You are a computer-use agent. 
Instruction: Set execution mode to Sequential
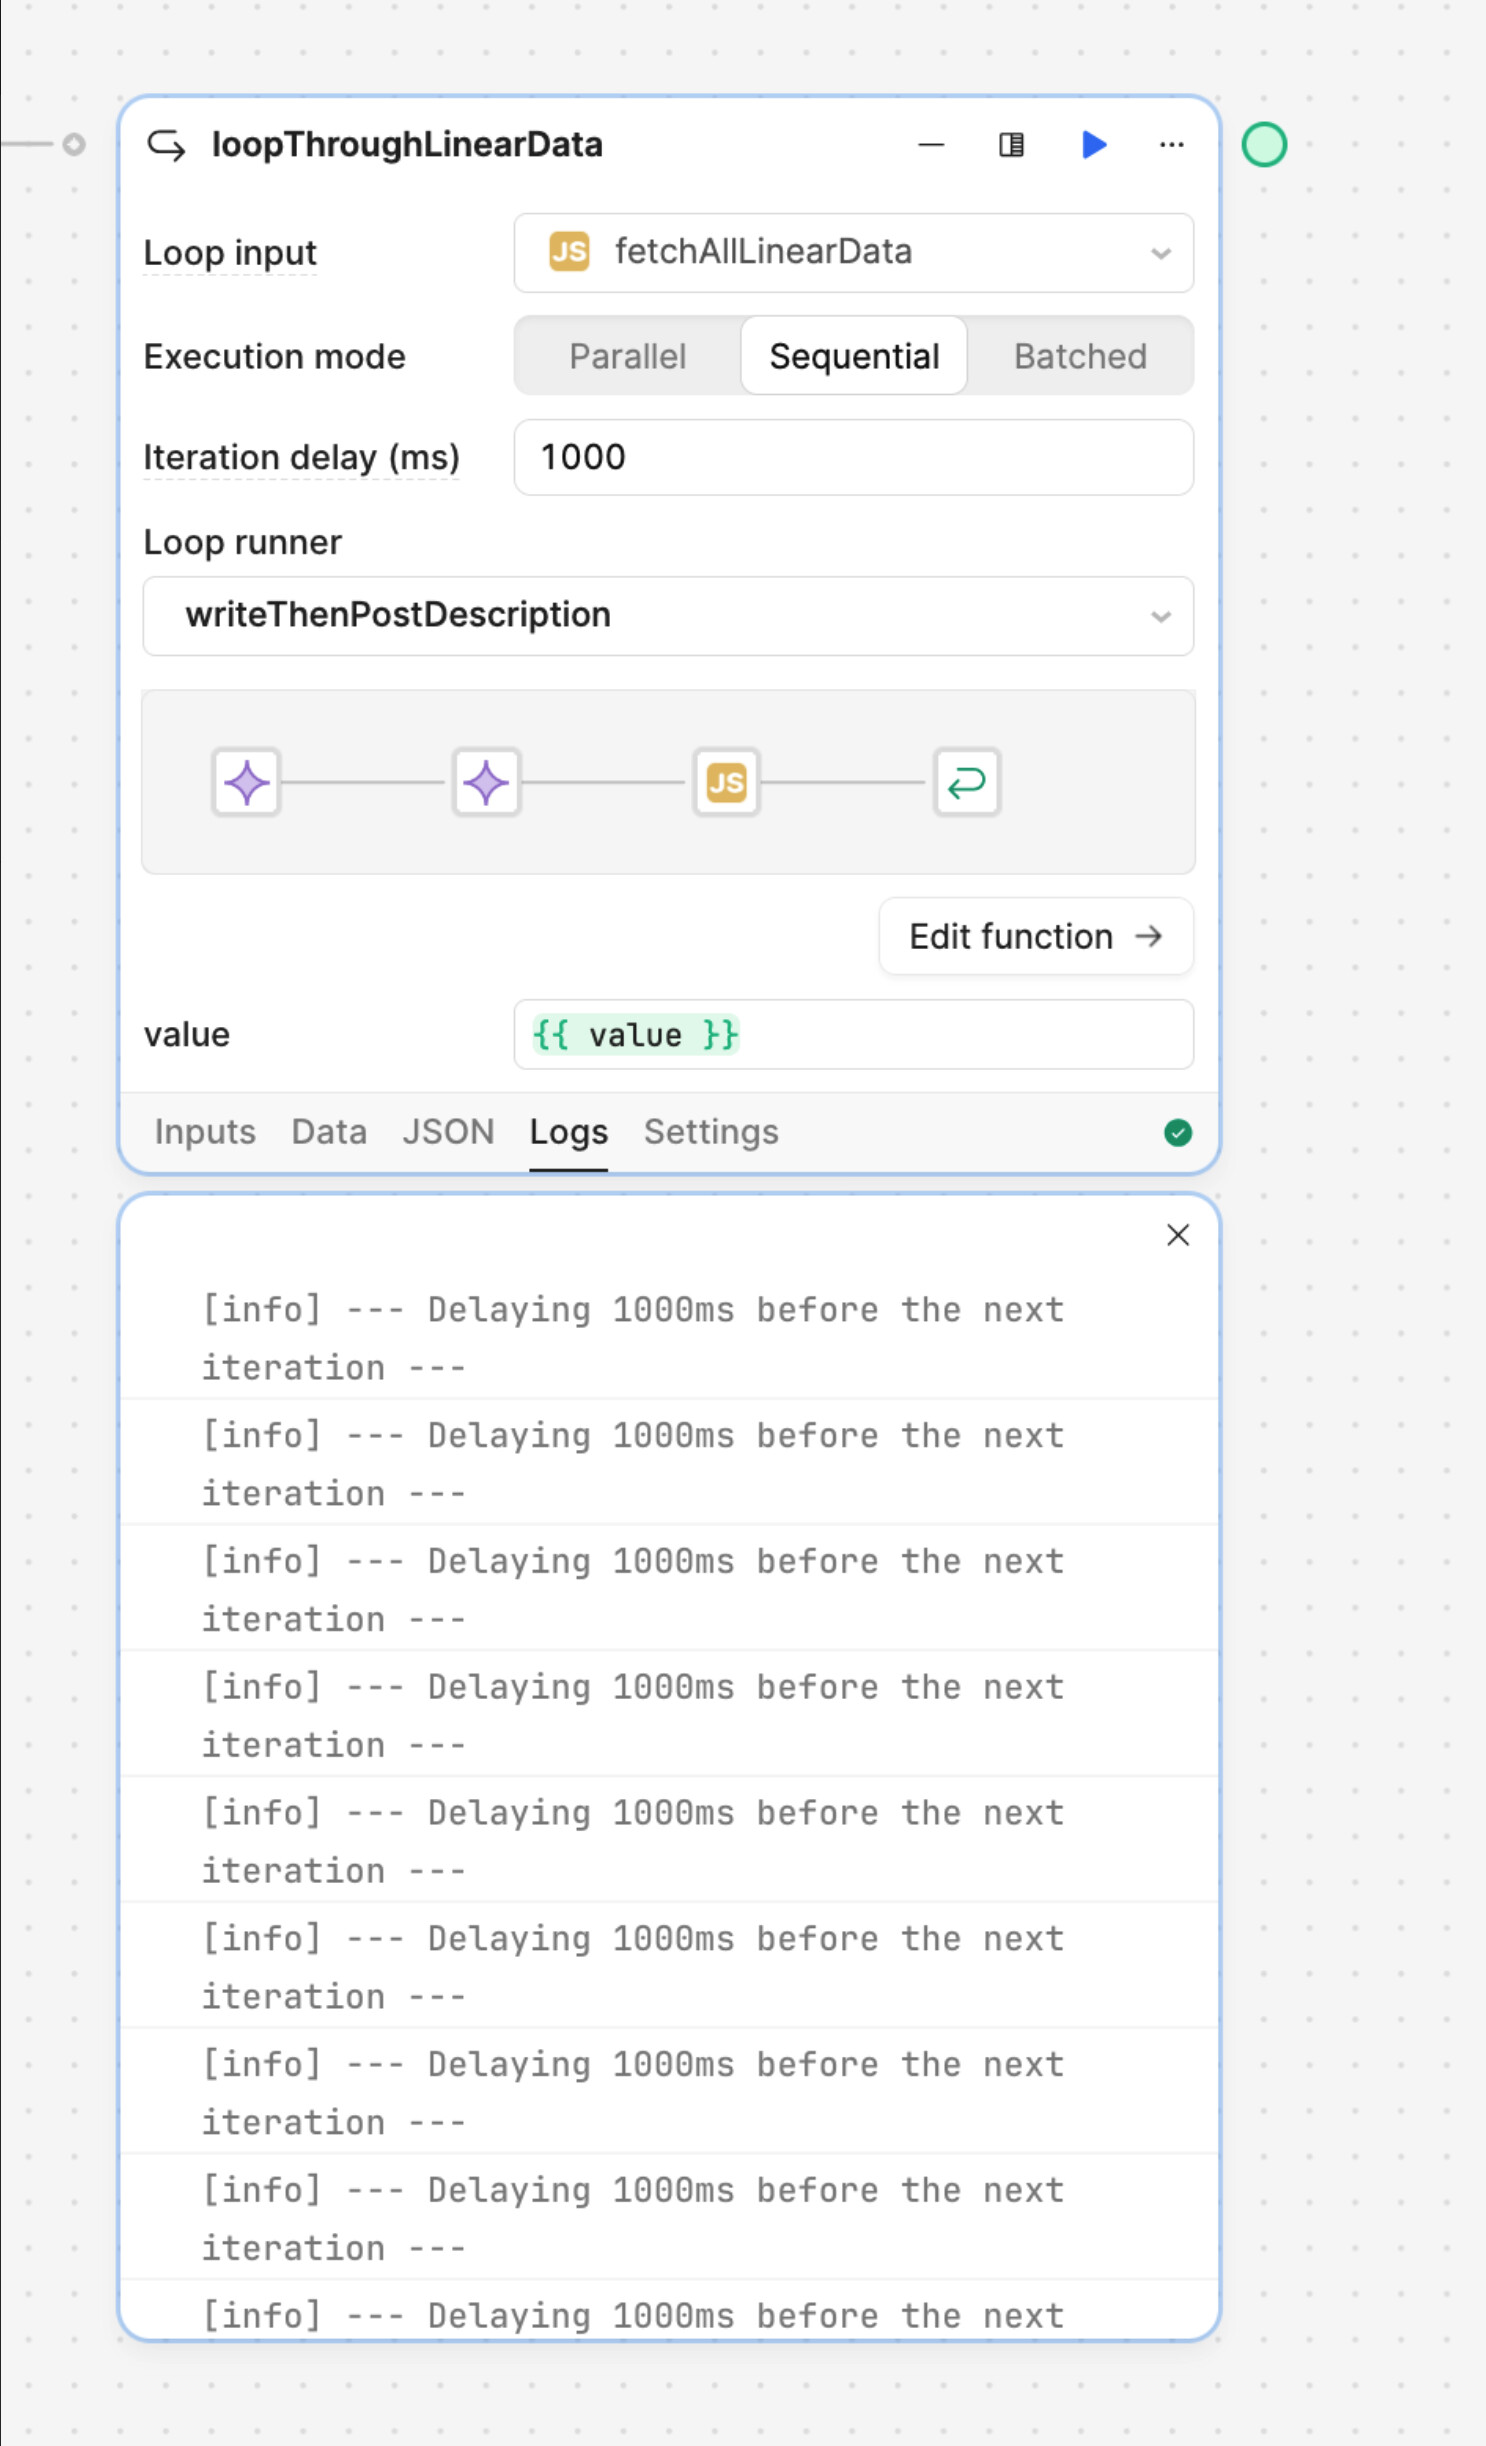pos(854,356)
